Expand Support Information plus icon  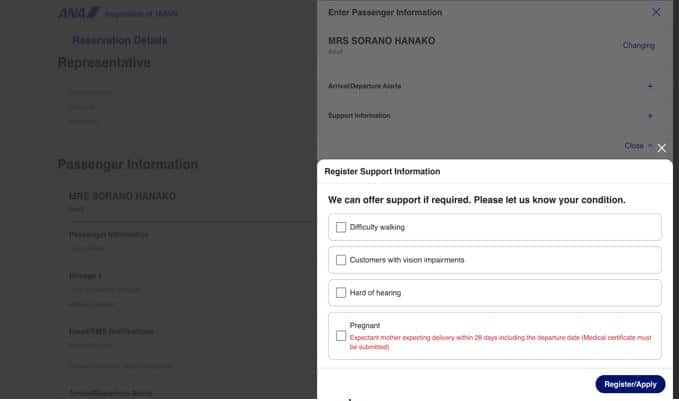[650, 116]
